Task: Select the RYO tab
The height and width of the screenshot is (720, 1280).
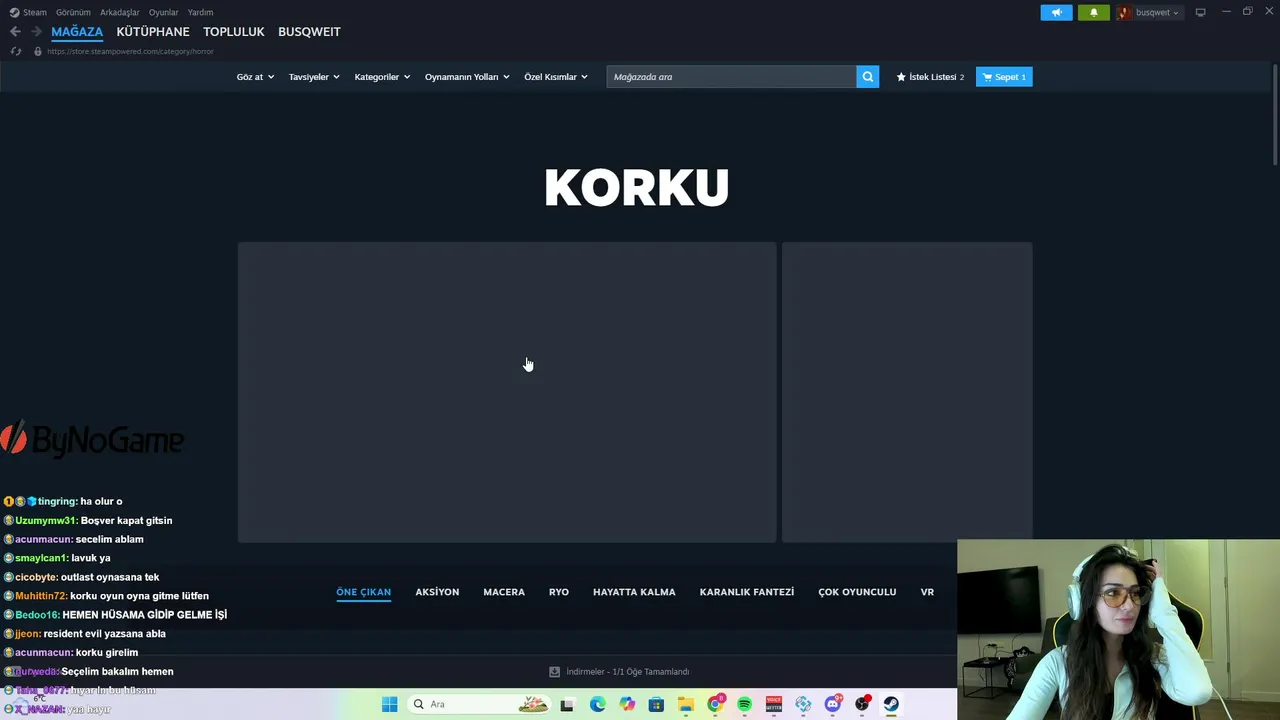Action: point(559,592)
